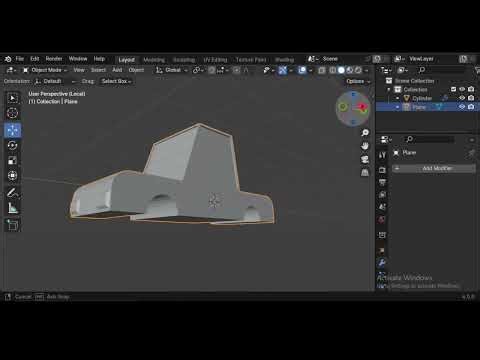Image resolution: width=480 pixels, height=360 pixels.
Task: Click the green Y axis on navigation gizmo
Action: click(343, 107)
